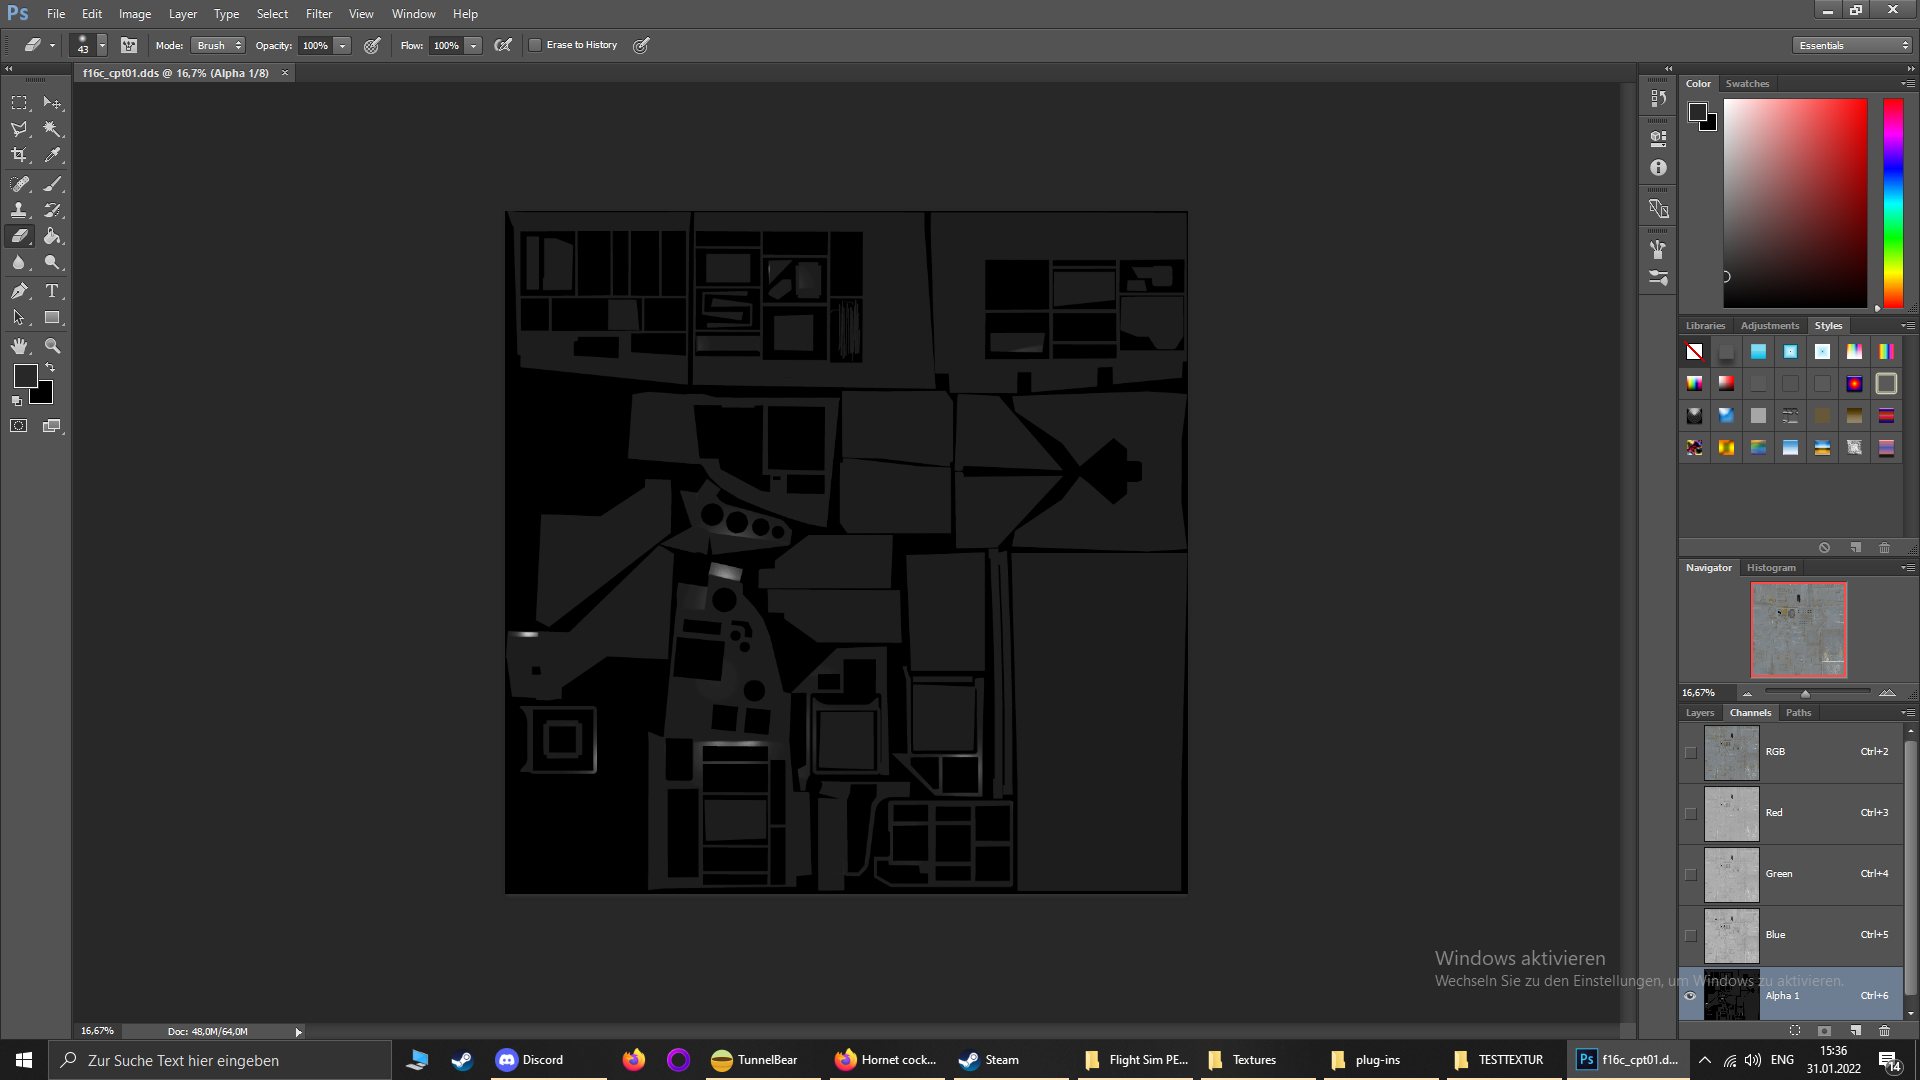Viewport: 1920px width, 1080px height.
Task: Click the Navigator preview thumbnail
Action: coord(1798,630)
